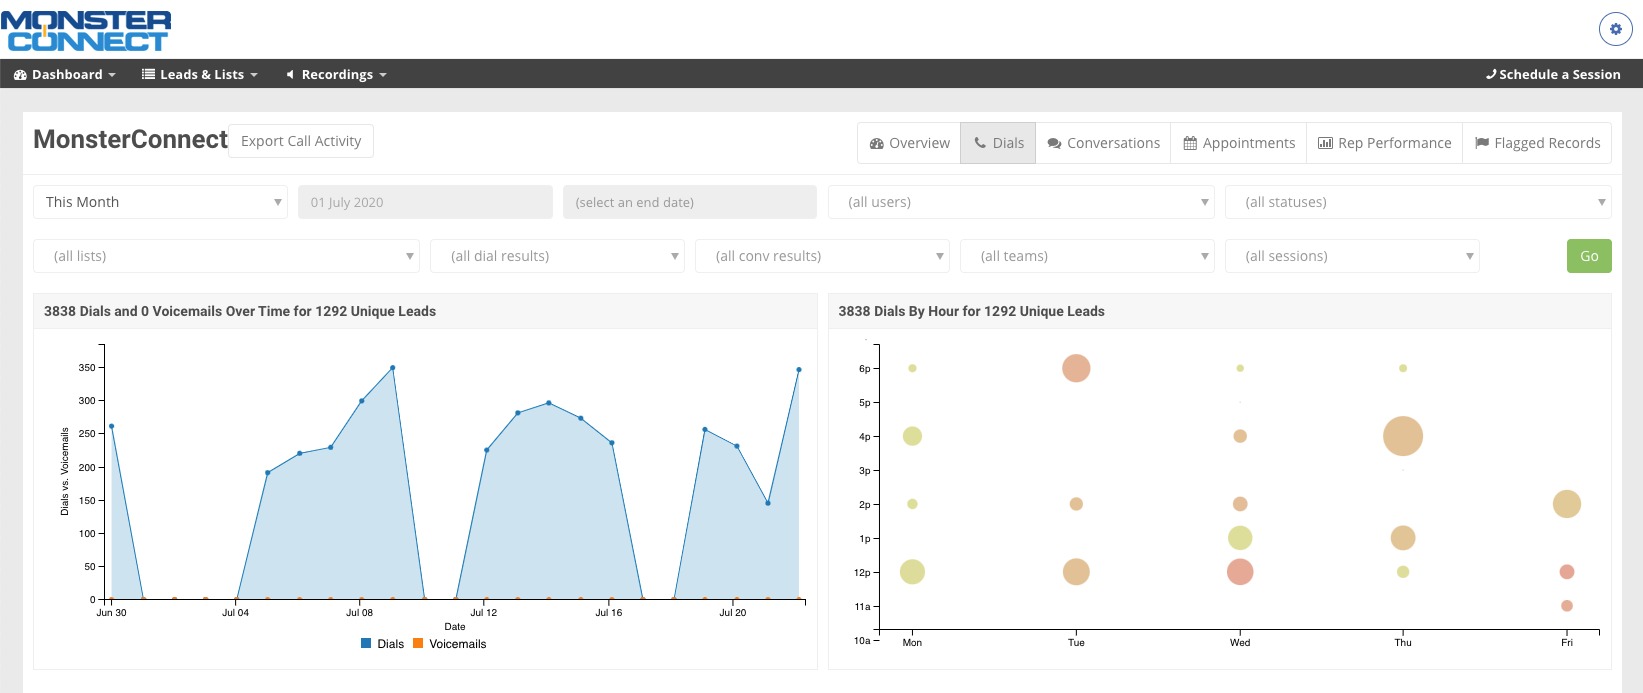View the Rep Performance tab

coord(1385,143)
